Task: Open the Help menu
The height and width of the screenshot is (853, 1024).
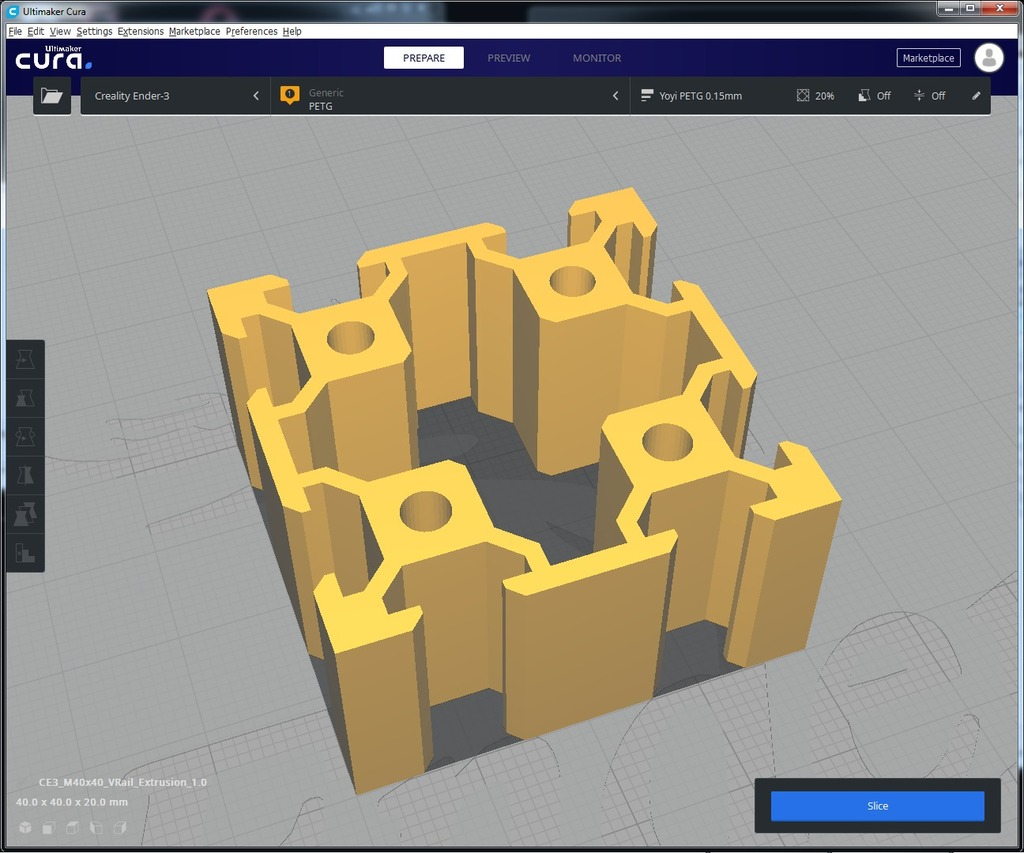Action: coord(292,31)
